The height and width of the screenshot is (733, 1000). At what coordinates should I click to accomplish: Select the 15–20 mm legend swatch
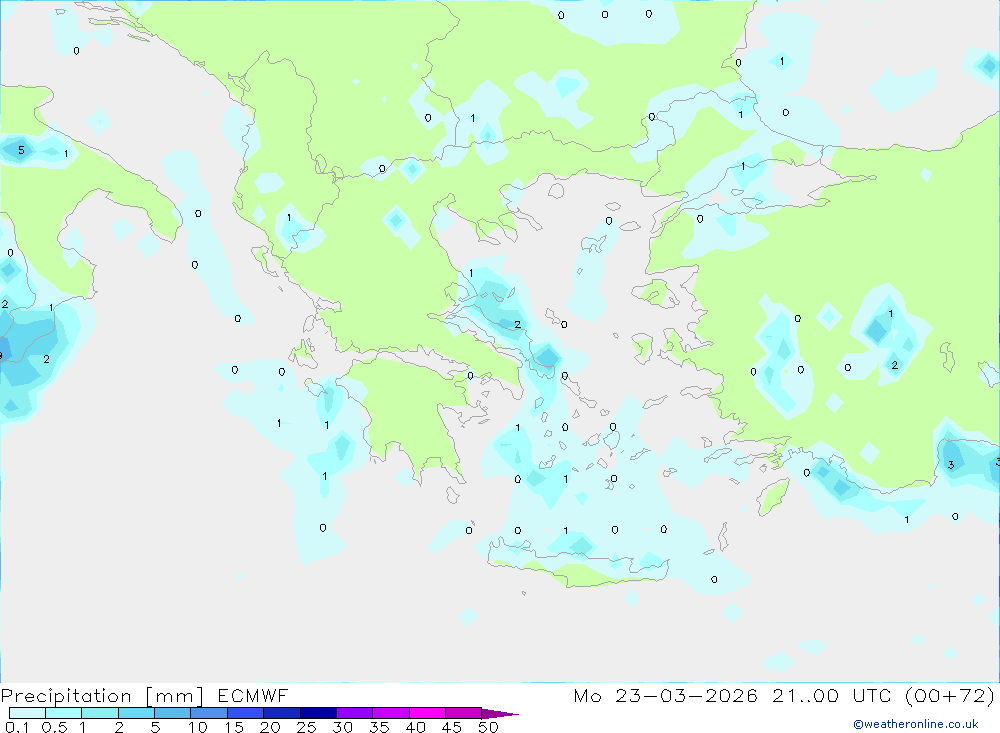click(246, 713)
